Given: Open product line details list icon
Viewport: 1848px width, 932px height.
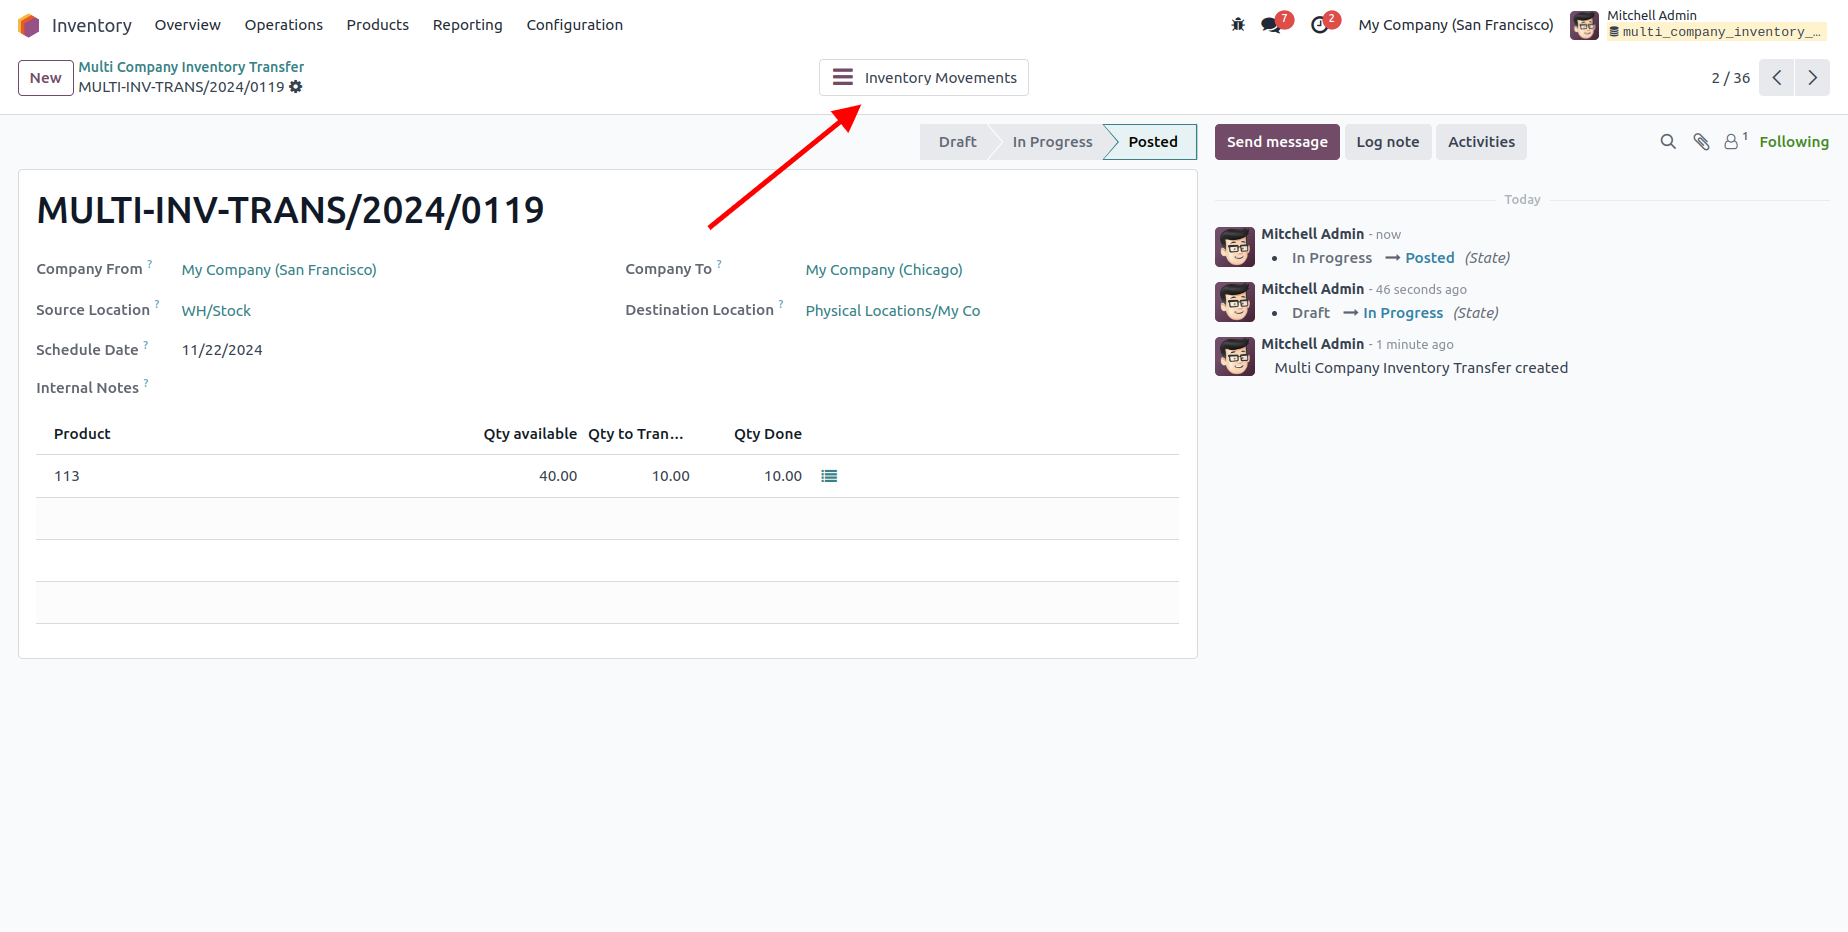Looking at the screenshot, I should [829, 476].
